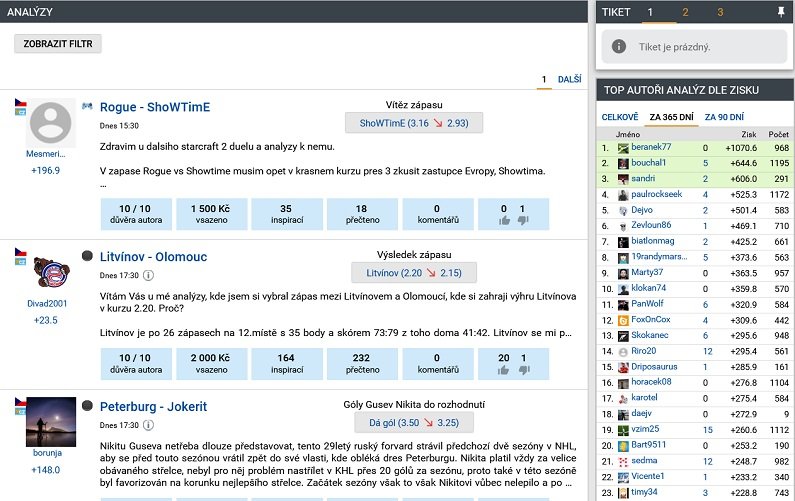Image resolution: width=795 pixels, height=501 pixels.
Task: Click paulrockseek avatar icon in ranking
Action: (623, 195)
